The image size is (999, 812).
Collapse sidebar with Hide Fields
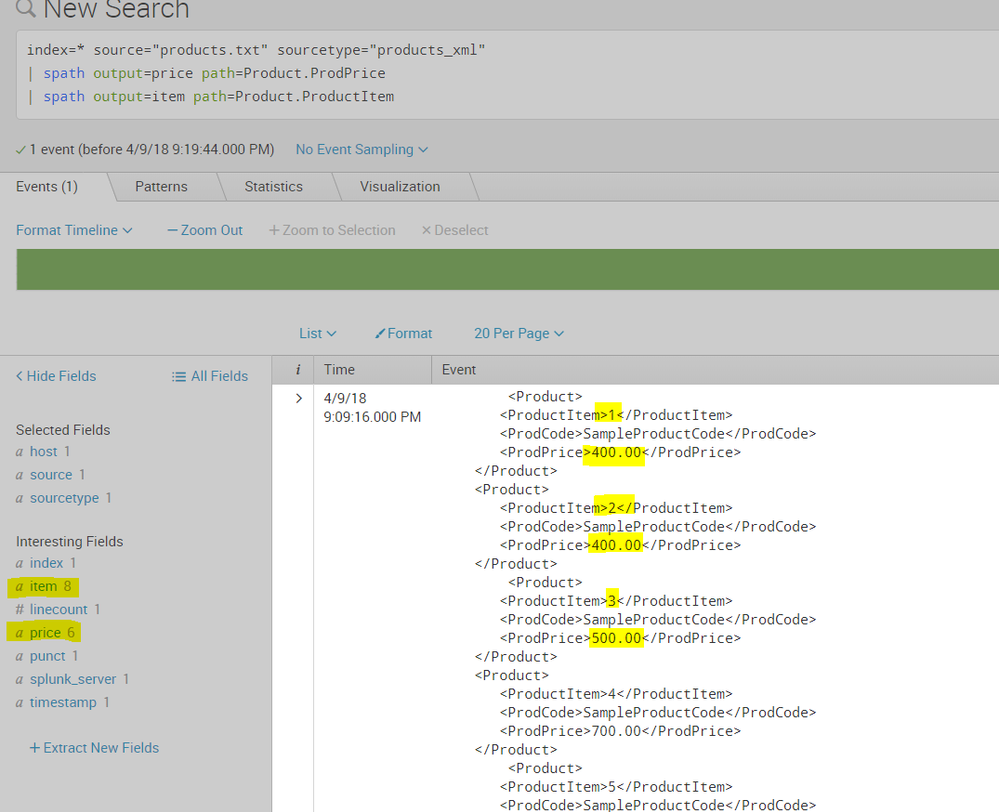tap(56, 377)
